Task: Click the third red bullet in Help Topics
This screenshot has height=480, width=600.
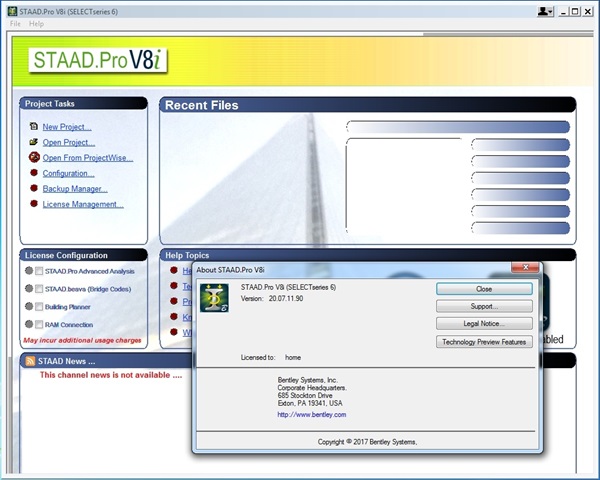Action: (x=174, y=301)
